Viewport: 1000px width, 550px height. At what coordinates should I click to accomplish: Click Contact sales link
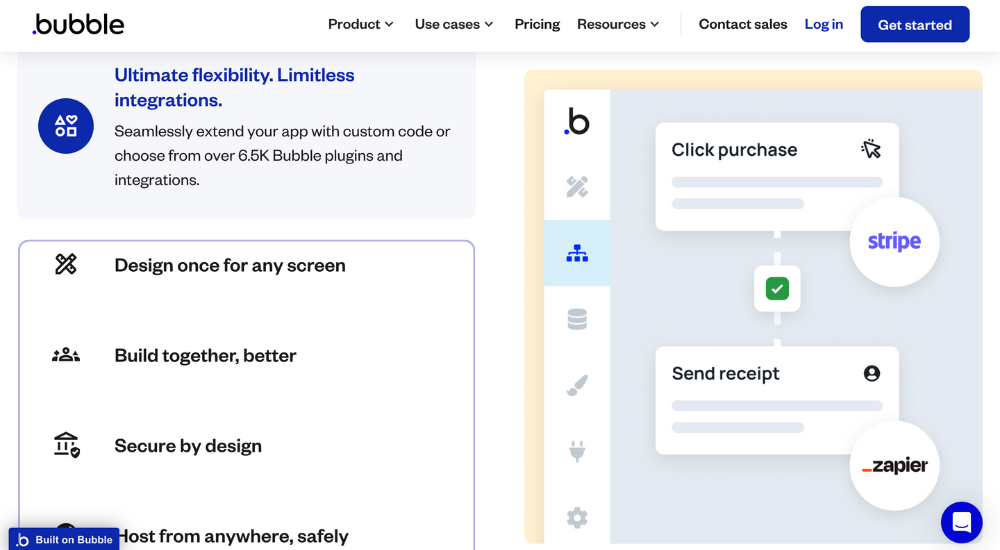coord(743,24)
